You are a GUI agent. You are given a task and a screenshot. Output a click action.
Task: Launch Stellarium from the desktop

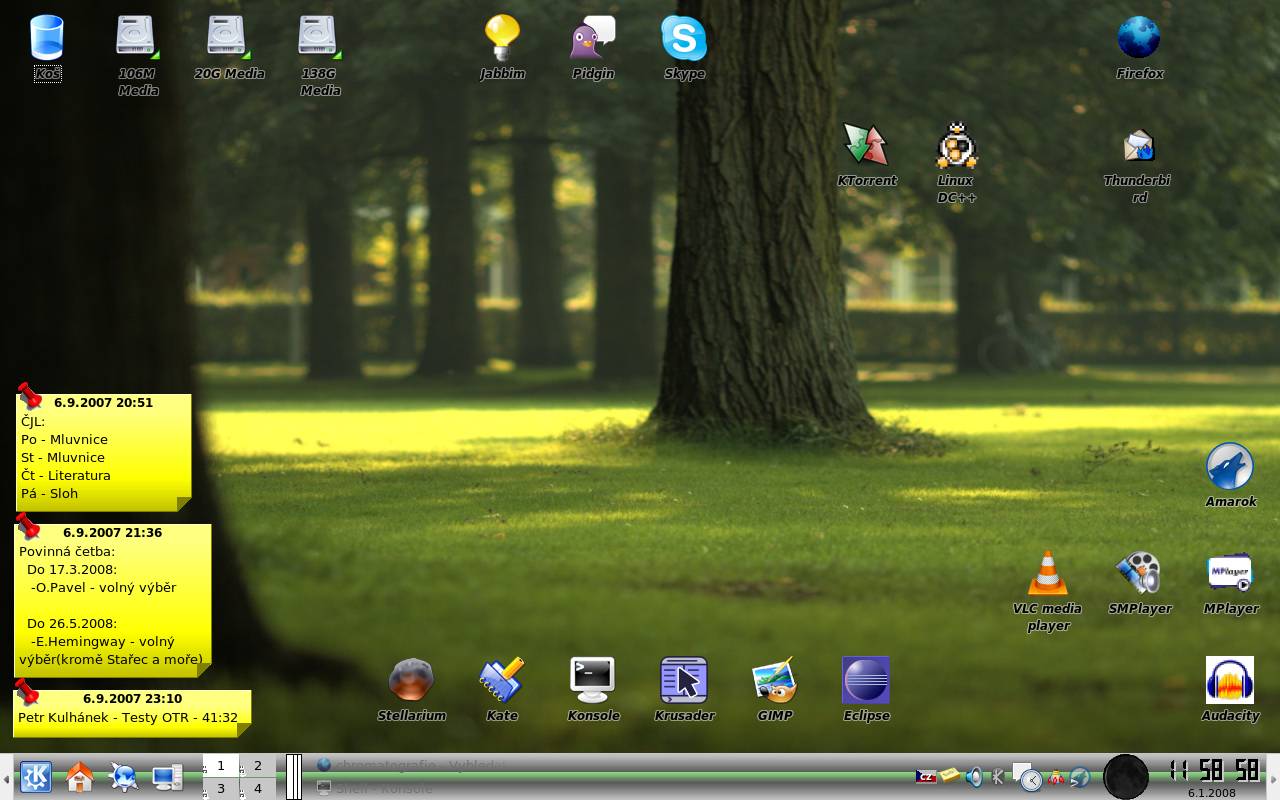tap(411, 681)
